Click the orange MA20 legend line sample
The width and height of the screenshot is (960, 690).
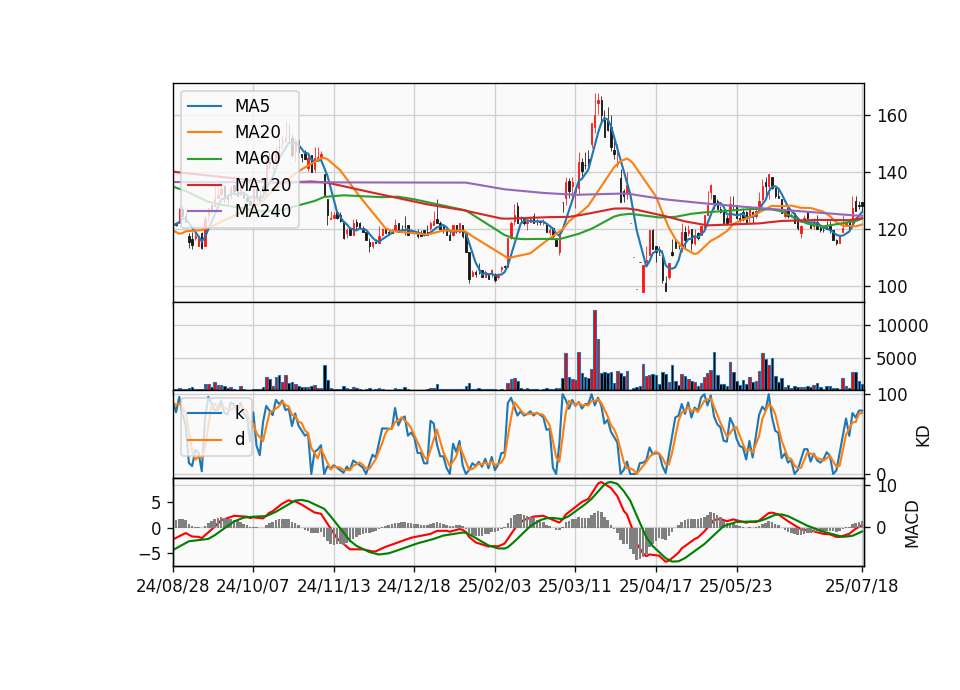coord(204,132)
